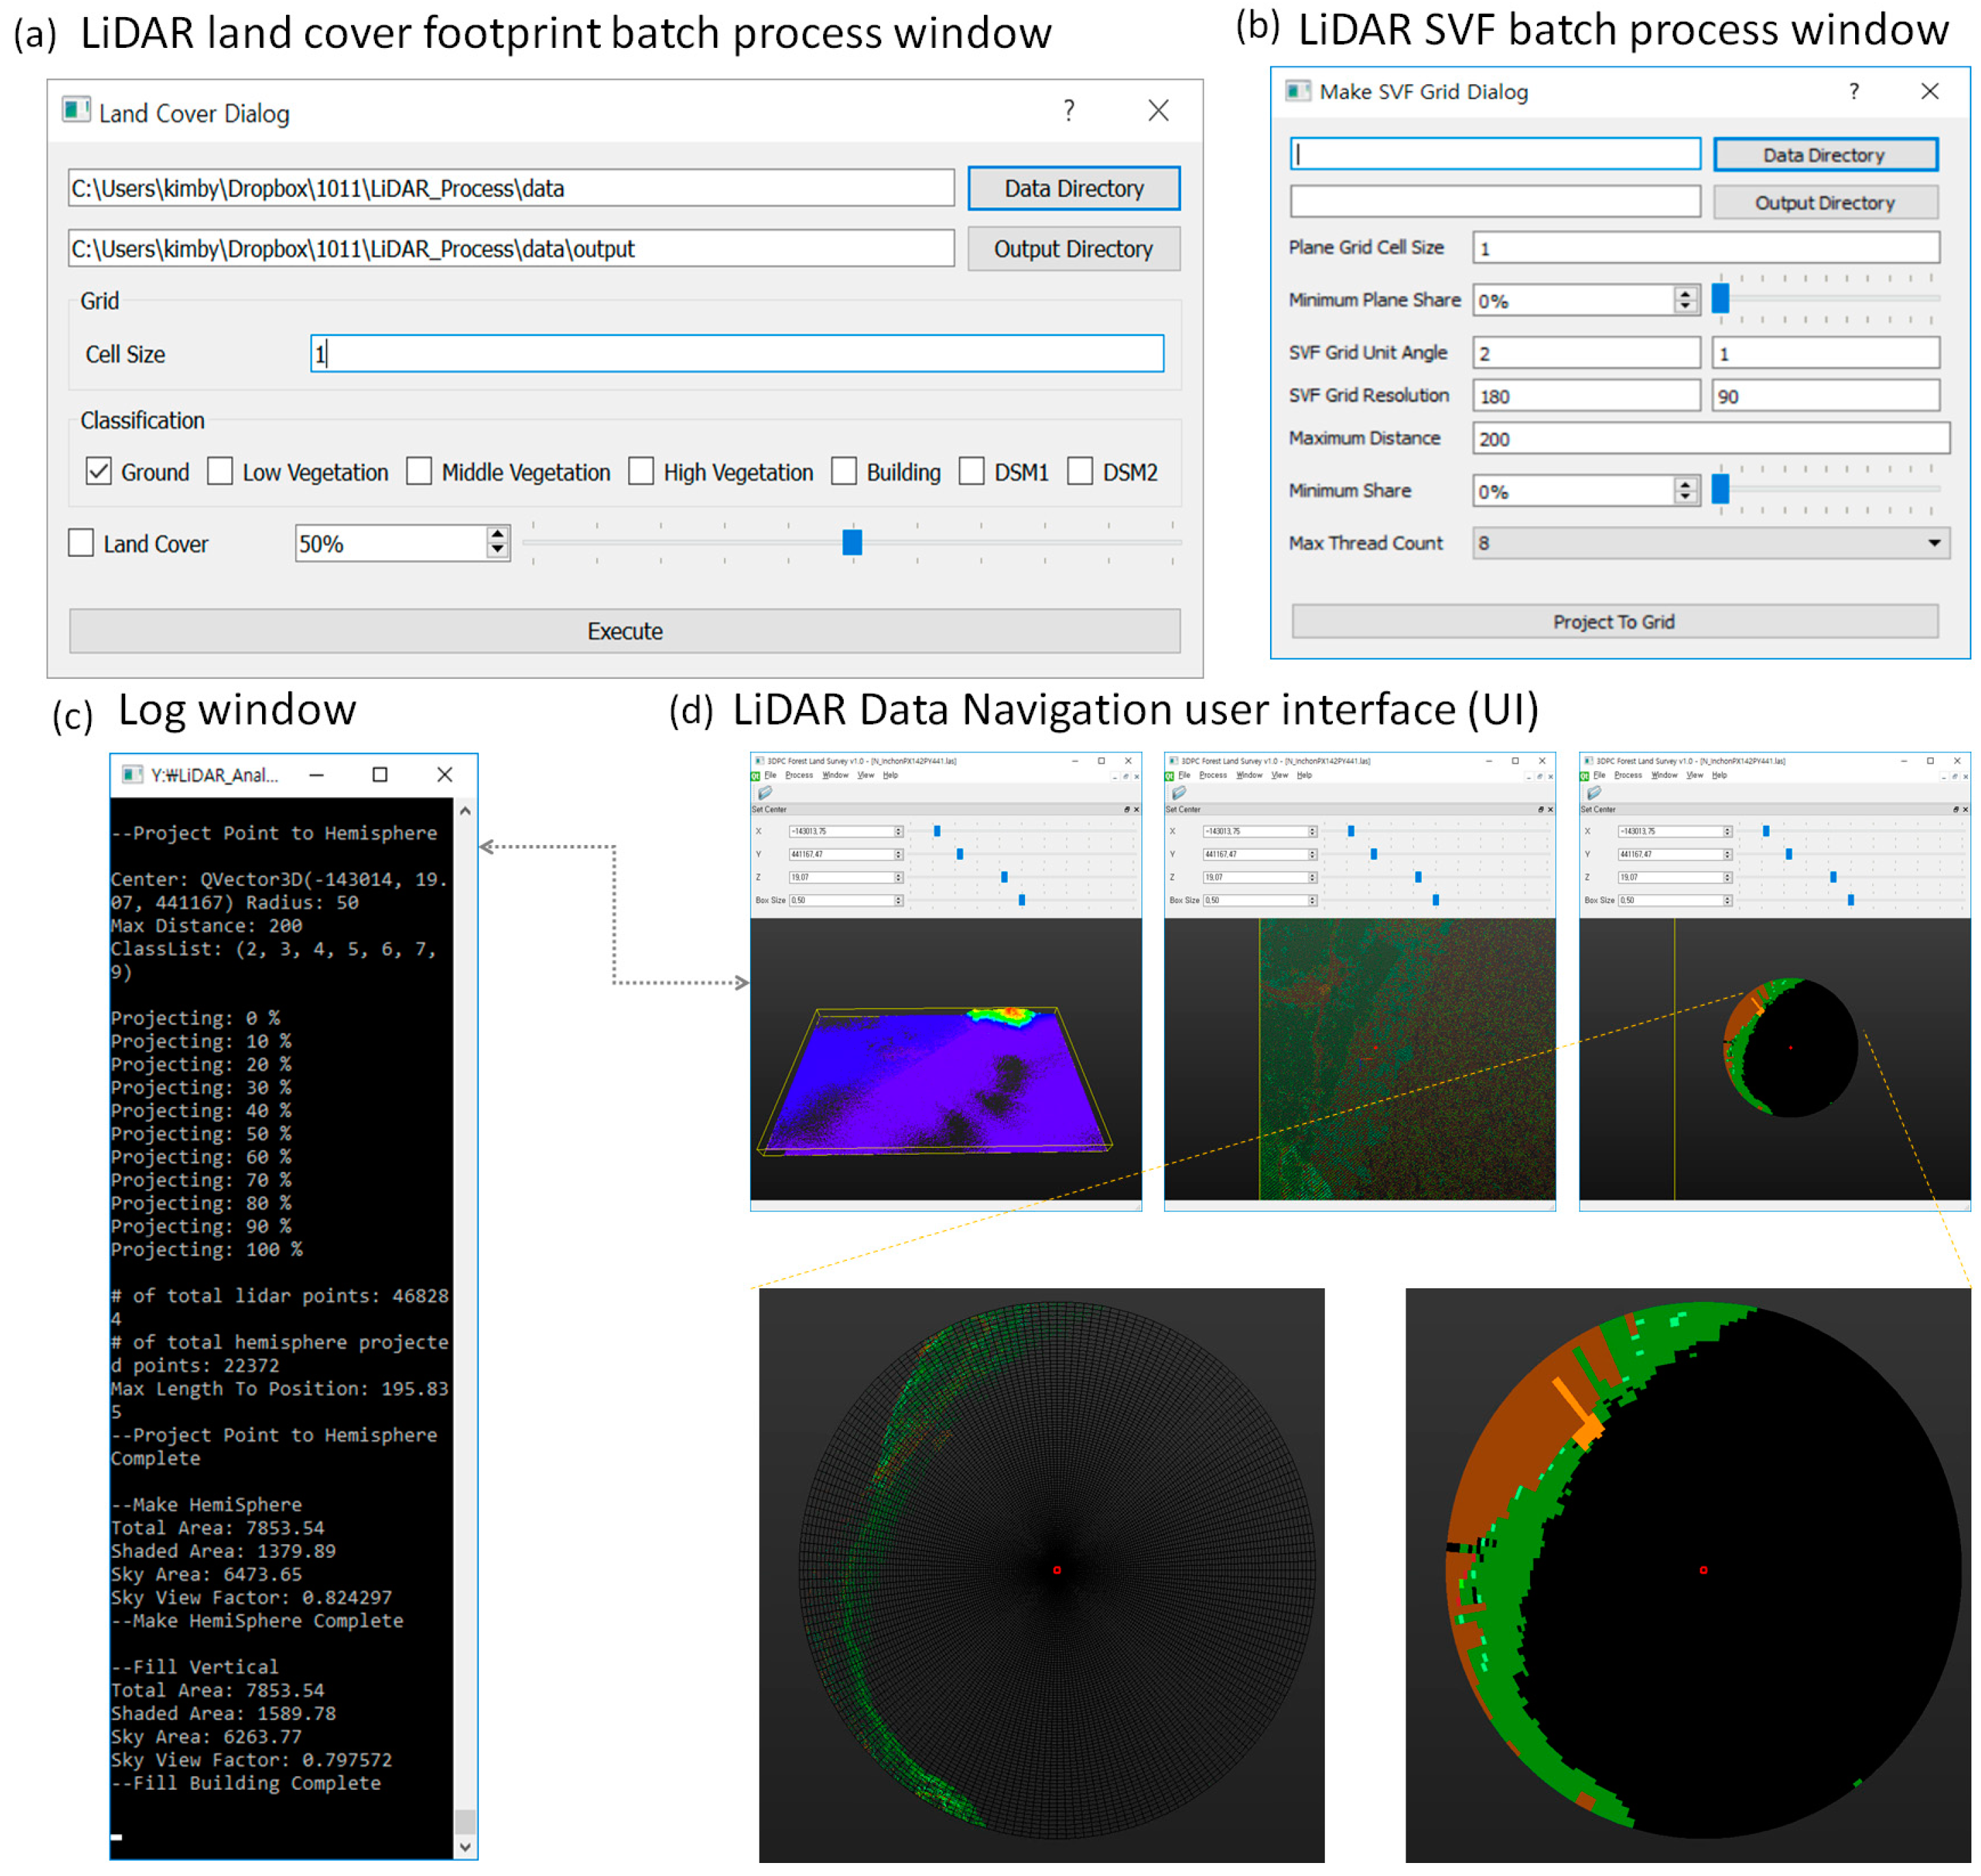Click the open file icon in the third navigation window
Screen dimensions: 1981x1876
(1596, 793)
